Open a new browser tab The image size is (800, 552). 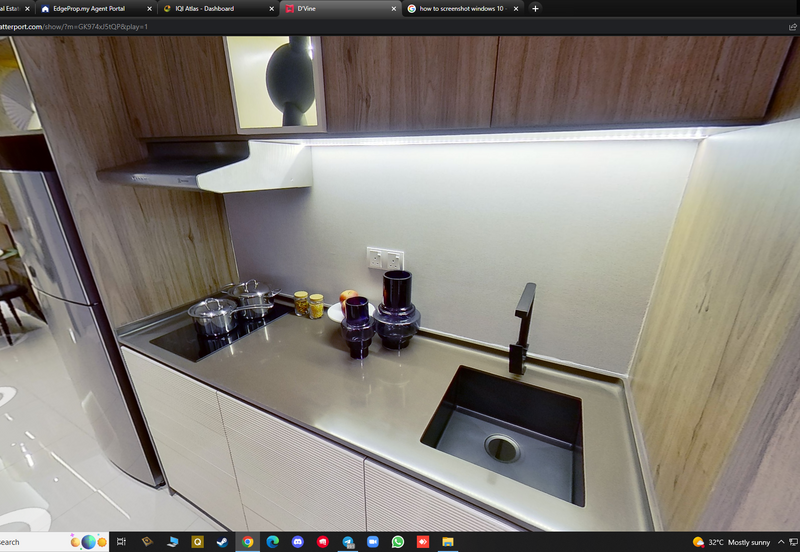coord(535,8)
